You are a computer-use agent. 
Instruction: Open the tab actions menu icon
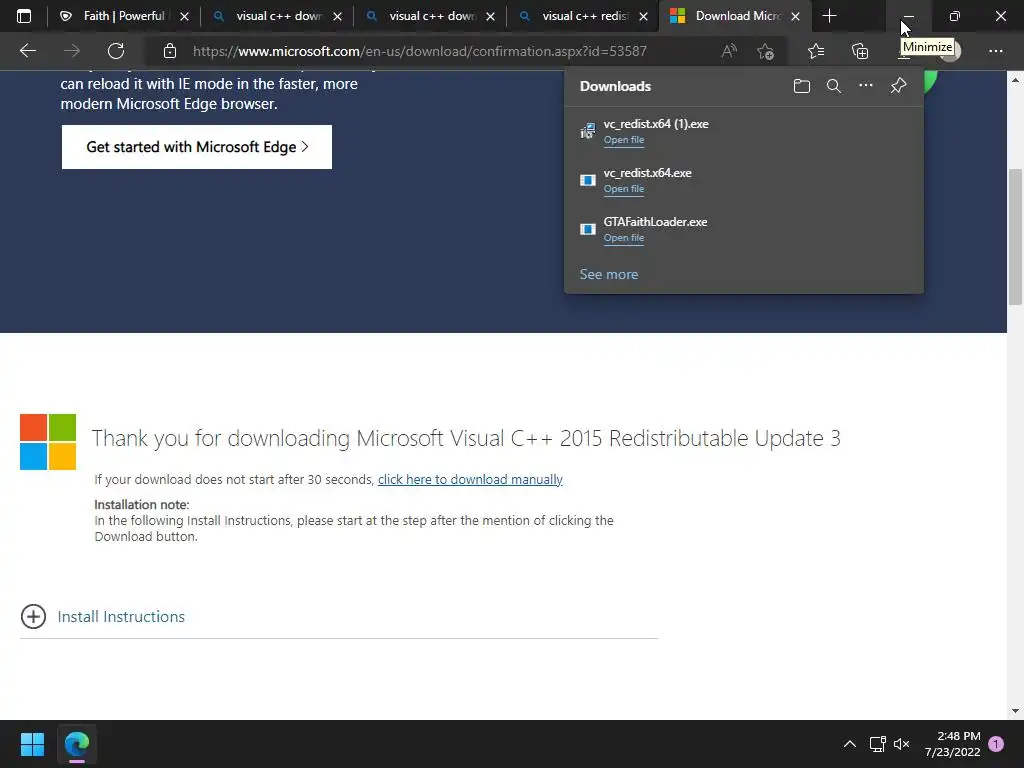24,16
